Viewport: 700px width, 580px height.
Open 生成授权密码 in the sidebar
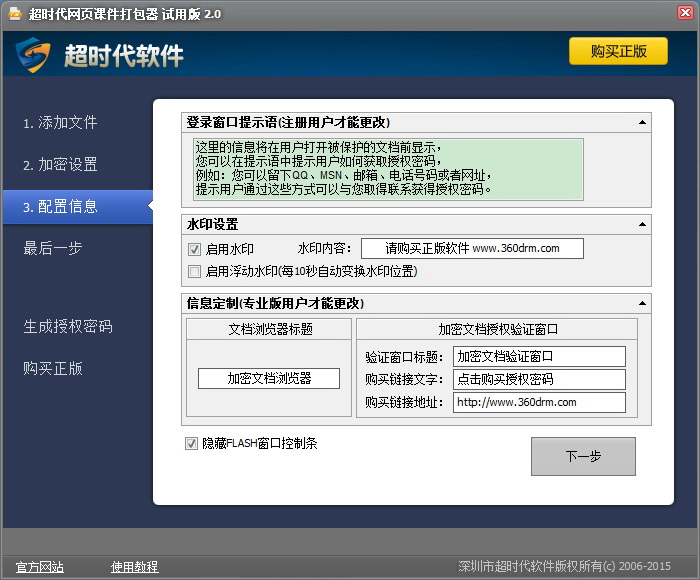point(68,326)
